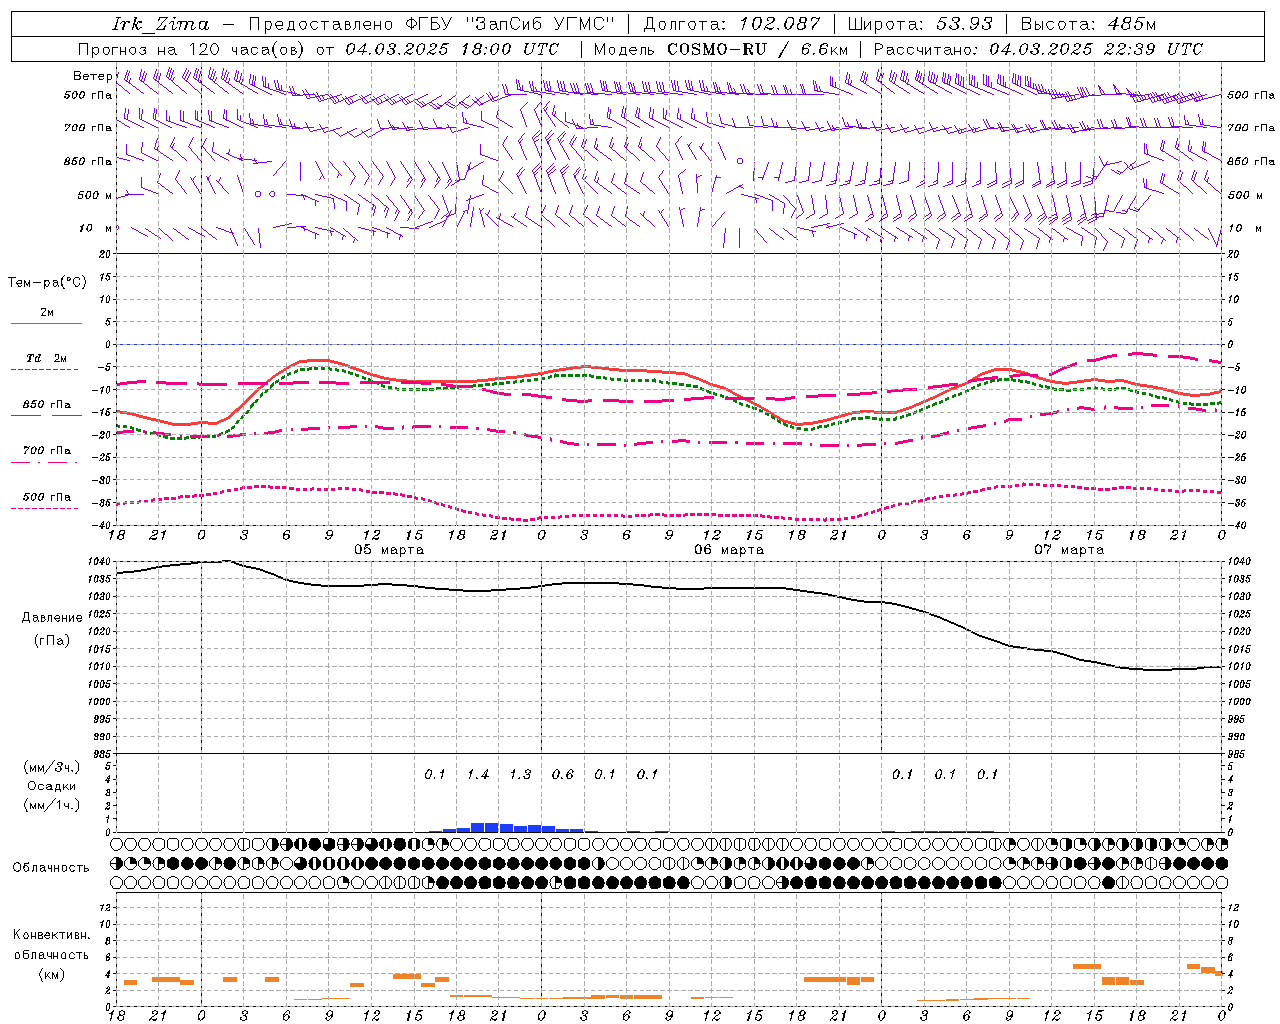Screen dimensions: 1280x1024
Task: Click the 500 гПа temperature legend line sample
Action: 45,508
